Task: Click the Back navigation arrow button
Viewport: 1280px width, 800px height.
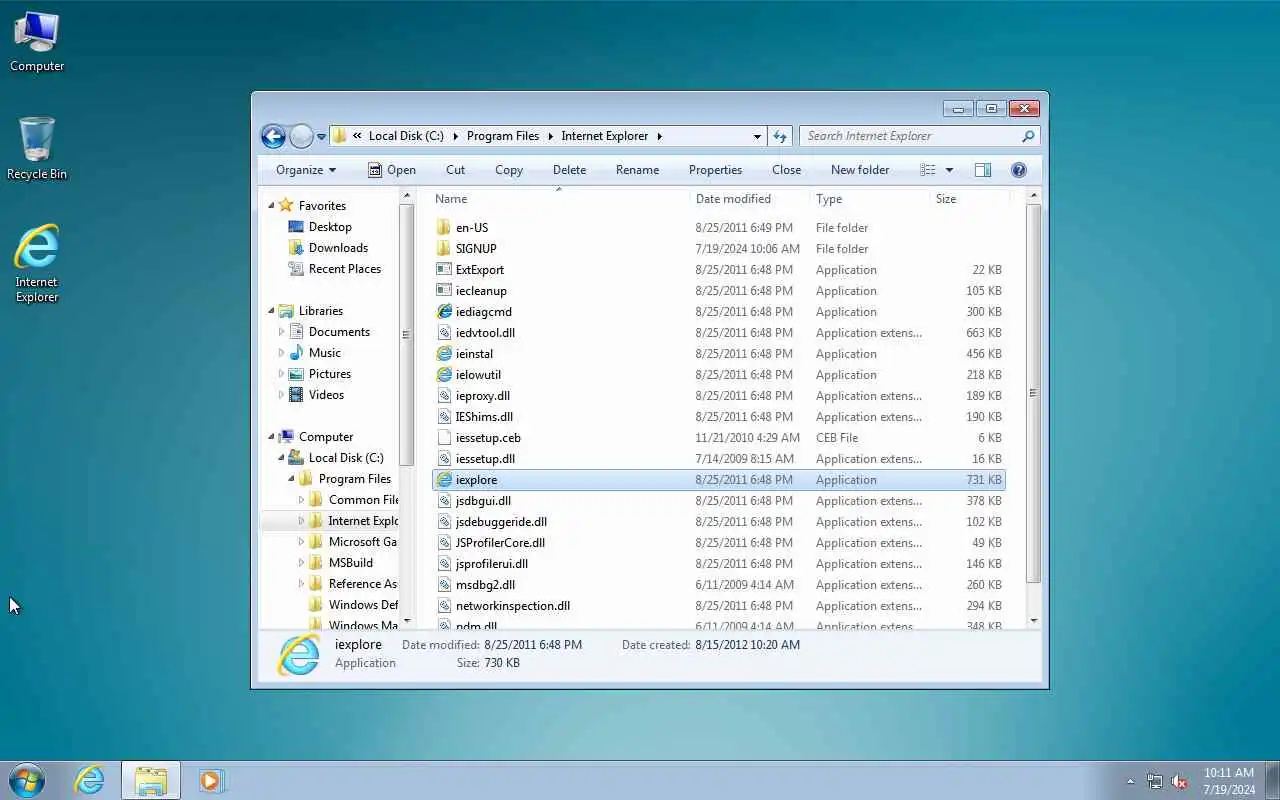Action: pos(273,136)
